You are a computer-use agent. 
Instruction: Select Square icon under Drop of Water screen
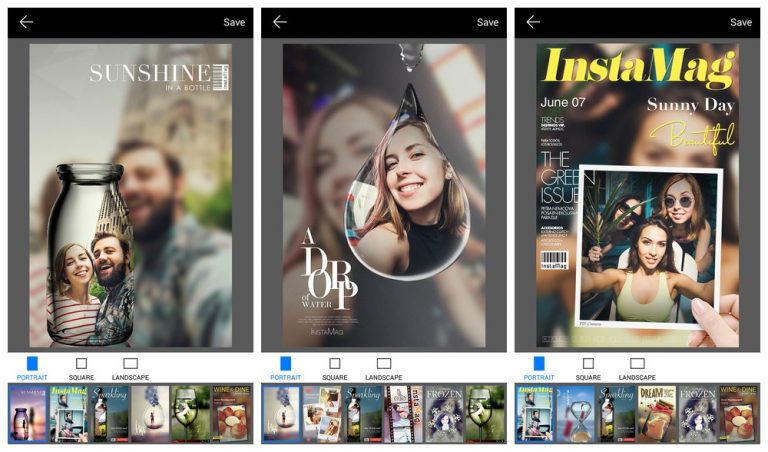(x=335, y=363)
